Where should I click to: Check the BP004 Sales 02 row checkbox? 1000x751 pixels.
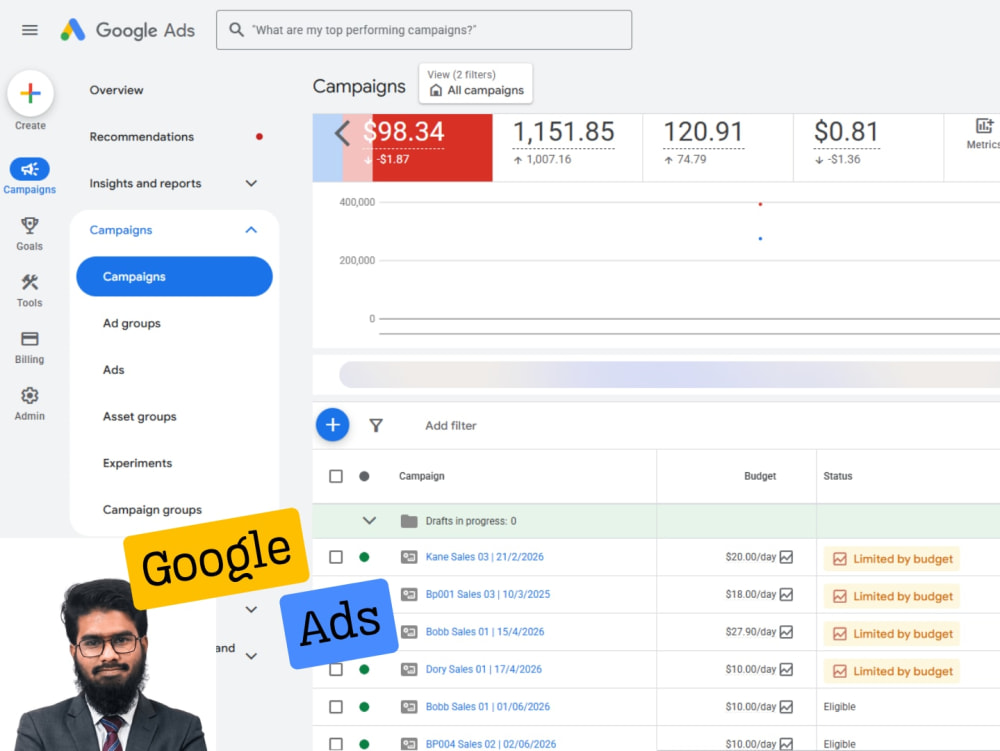click(x=336, y=744)
